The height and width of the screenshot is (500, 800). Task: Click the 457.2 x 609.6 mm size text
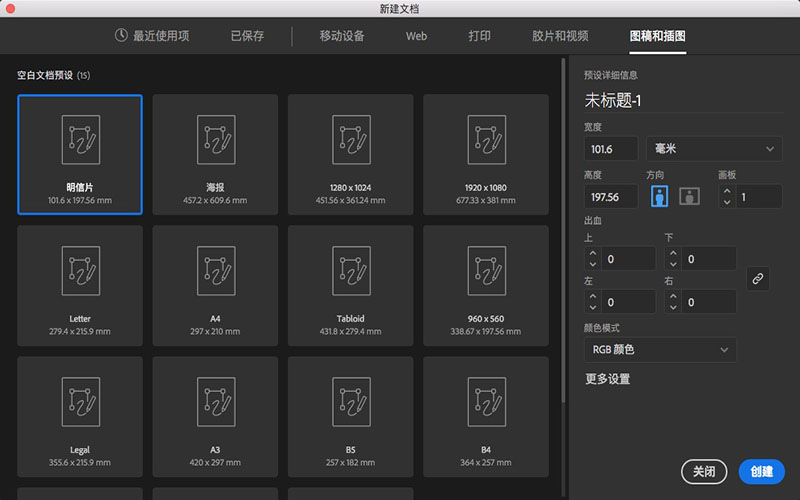click(215, 201)
